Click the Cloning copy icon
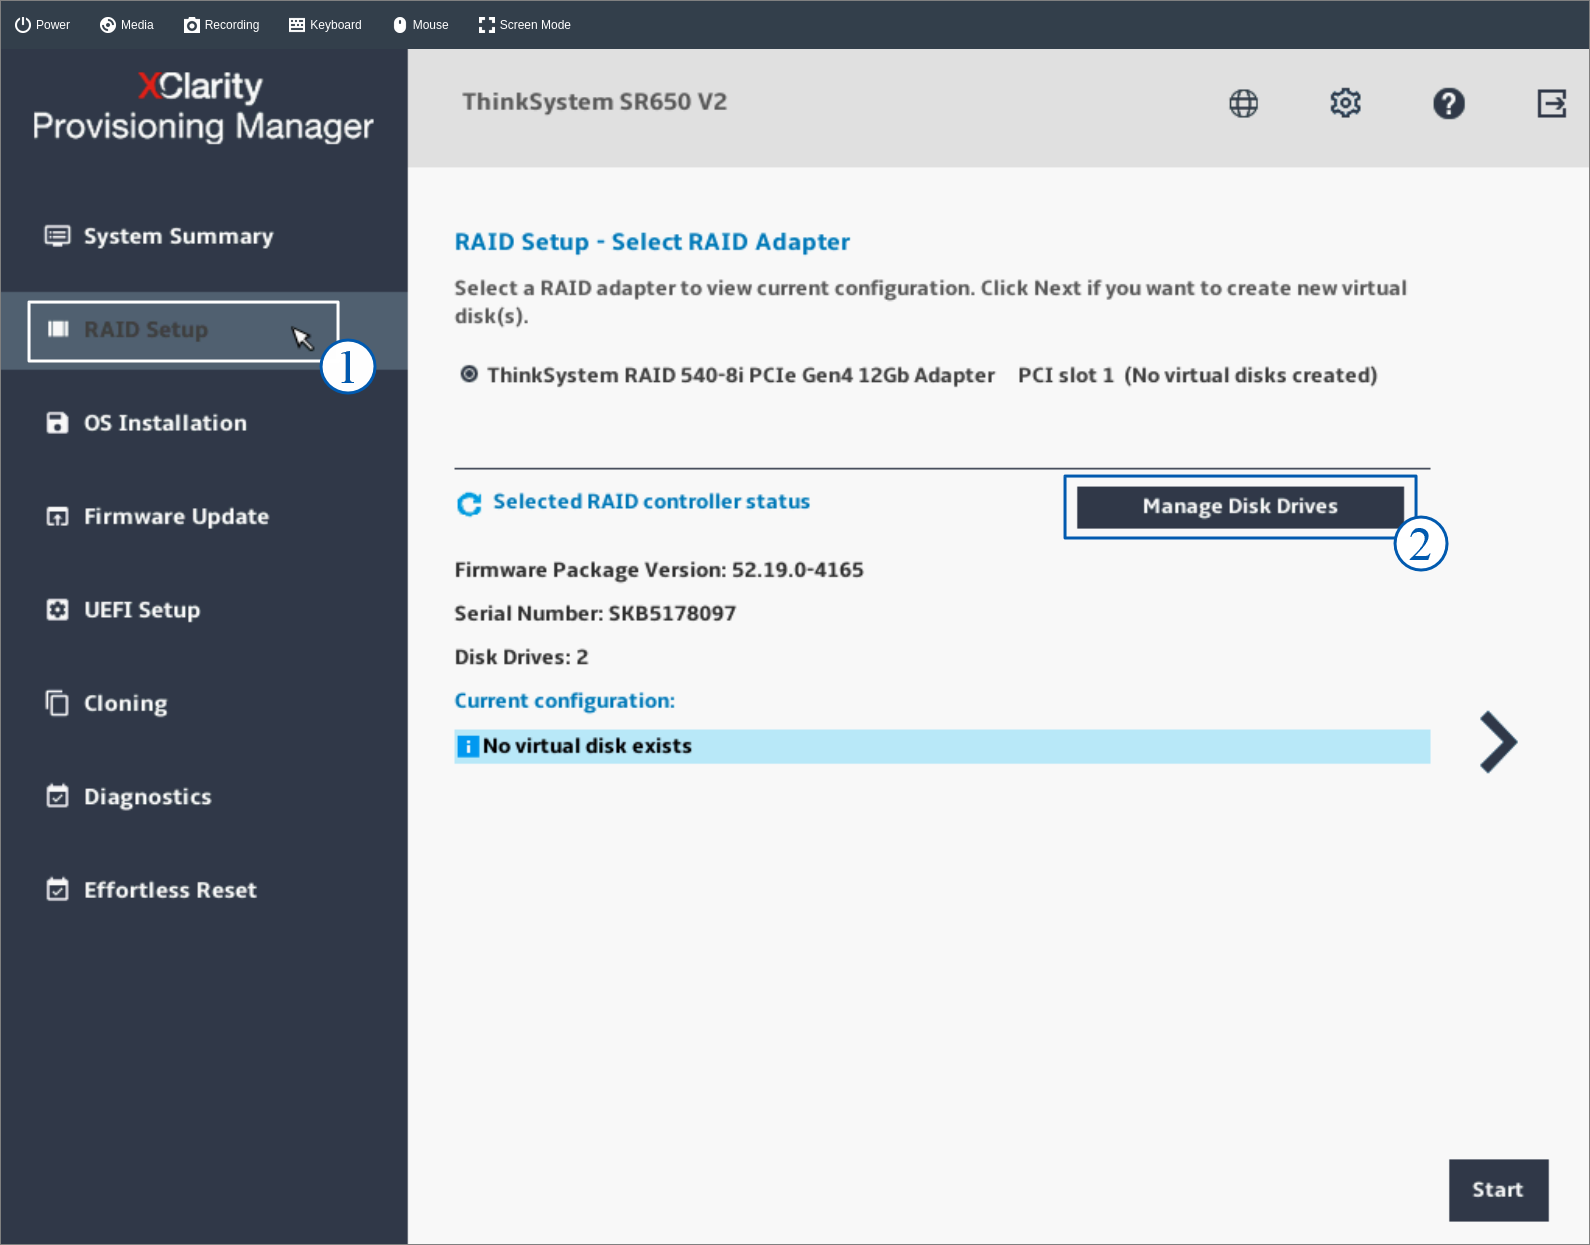This screenshot has height=1245, width=1590. [57, 703]
